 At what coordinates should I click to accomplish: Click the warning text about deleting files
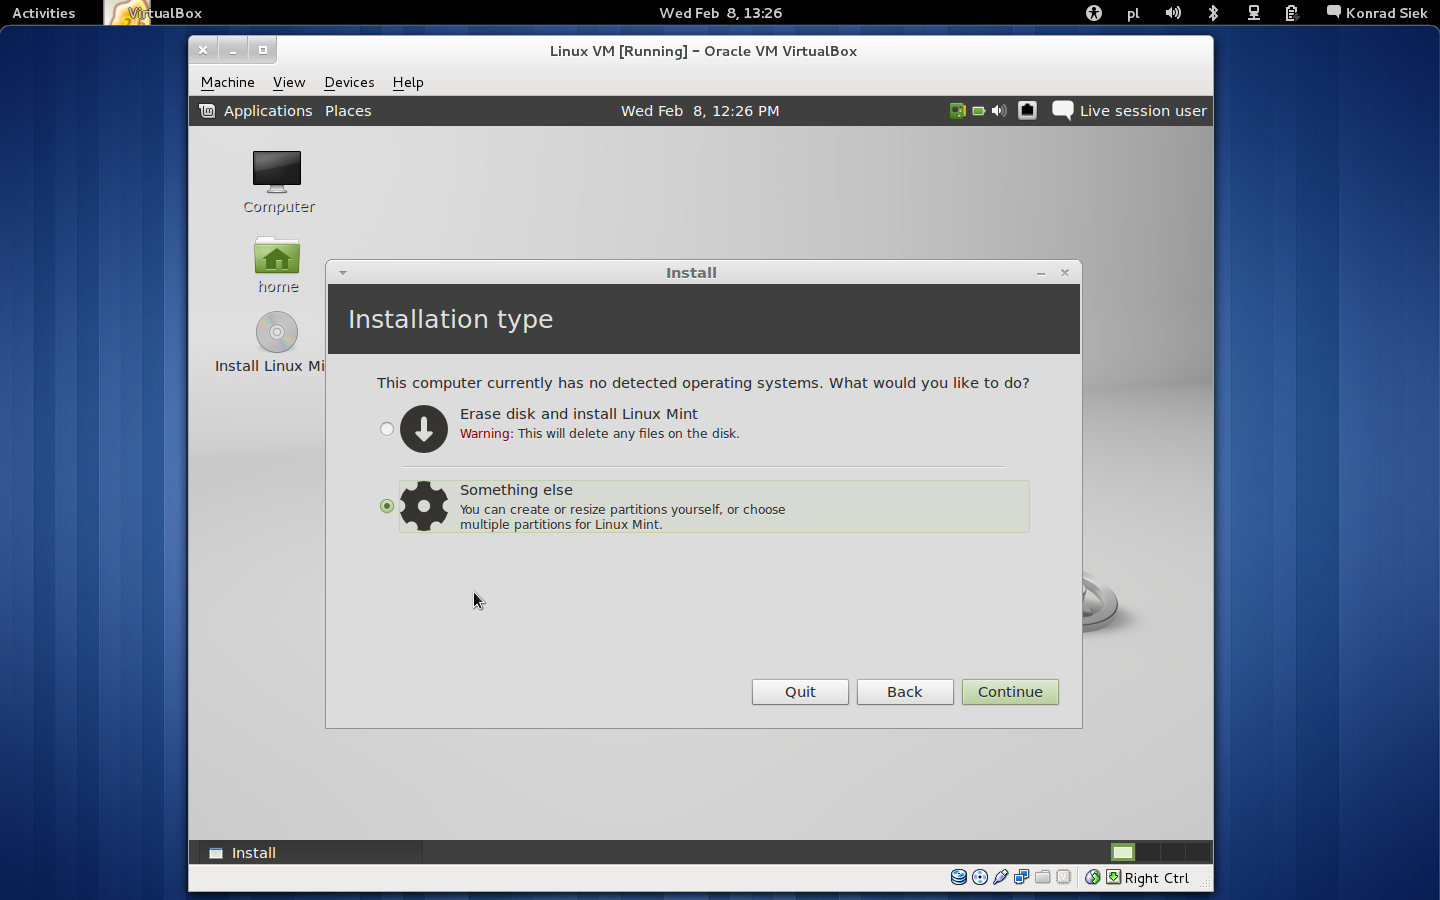(600, 434)
